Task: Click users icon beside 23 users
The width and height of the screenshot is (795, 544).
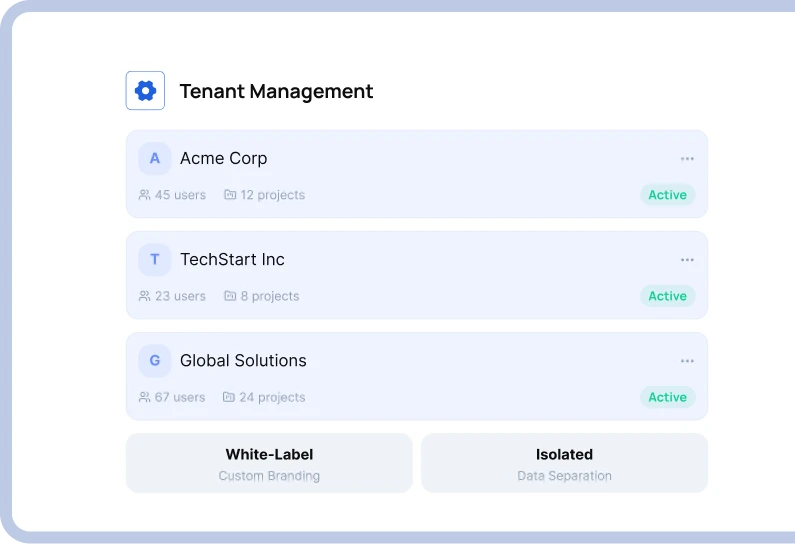Action: tap(144, 296)
